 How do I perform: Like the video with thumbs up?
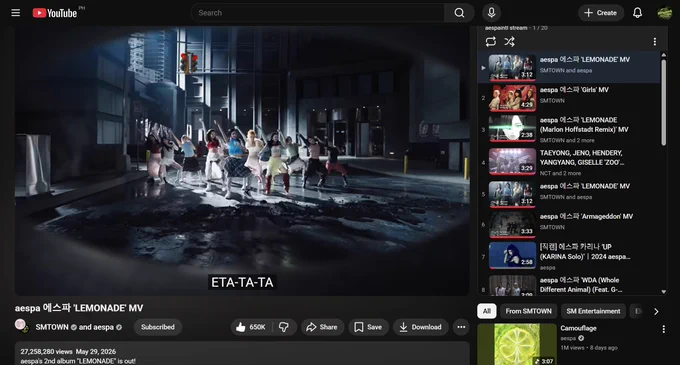click(x=251, y=327)
